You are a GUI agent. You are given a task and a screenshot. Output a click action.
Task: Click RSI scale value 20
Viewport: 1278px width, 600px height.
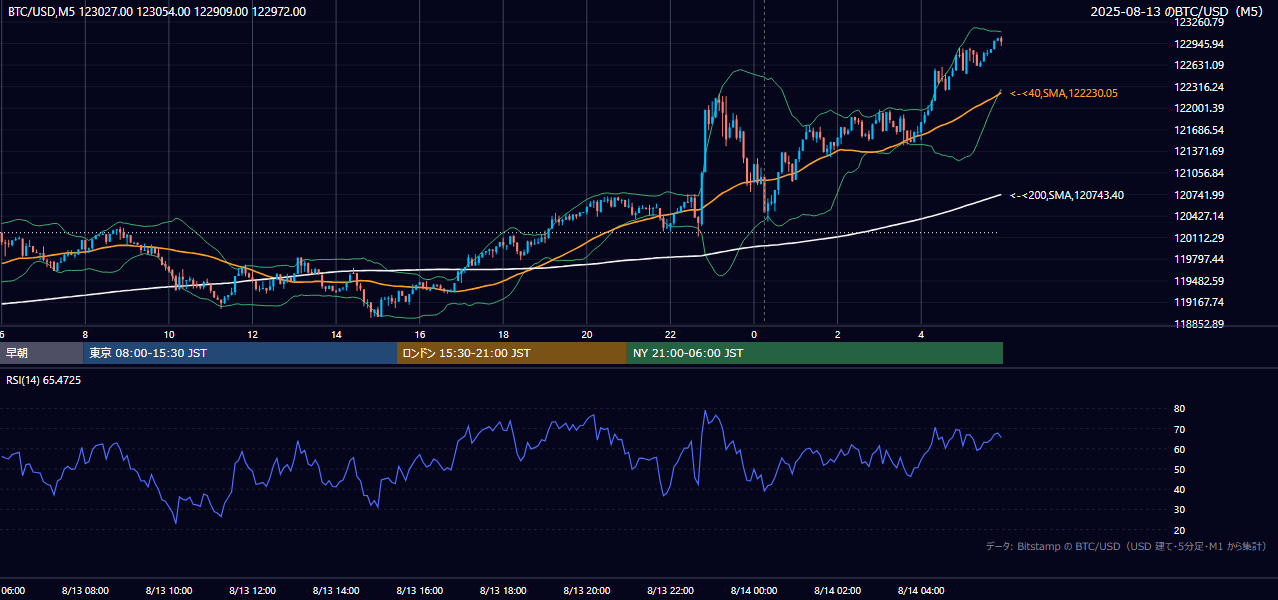pos(1179,530)
